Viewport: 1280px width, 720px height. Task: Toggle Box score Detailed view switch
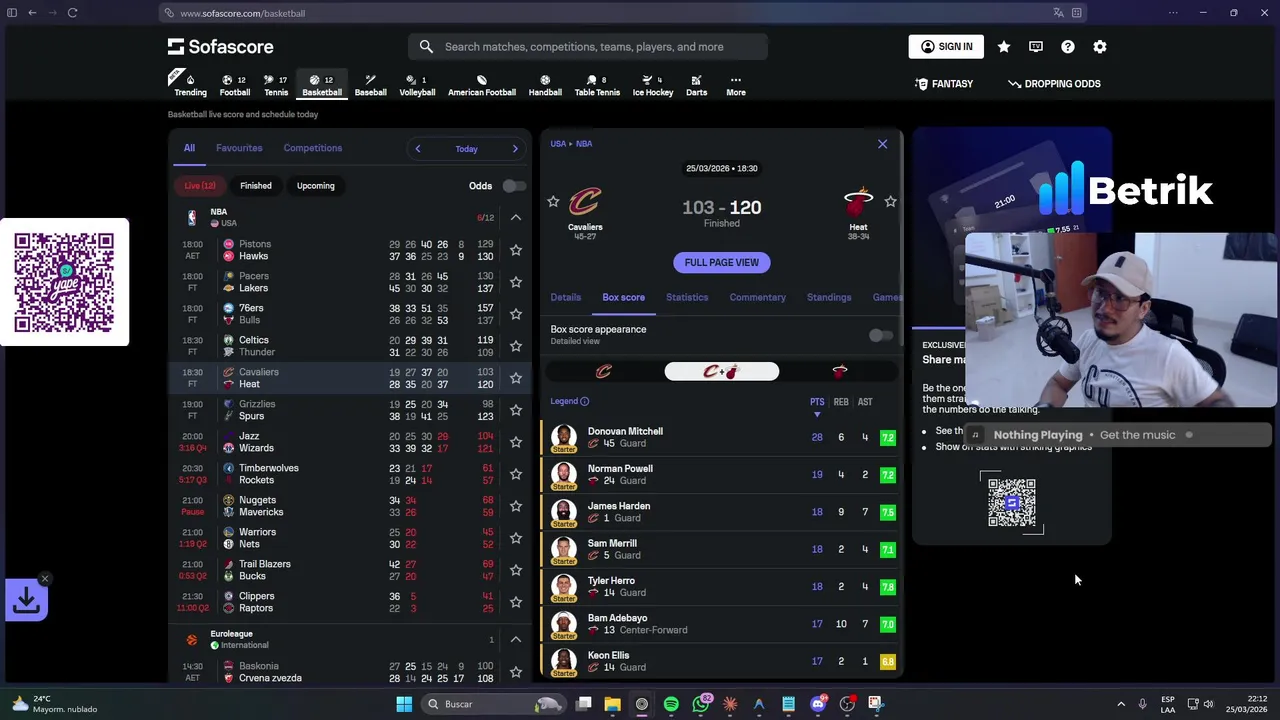(x=880, y=335)
